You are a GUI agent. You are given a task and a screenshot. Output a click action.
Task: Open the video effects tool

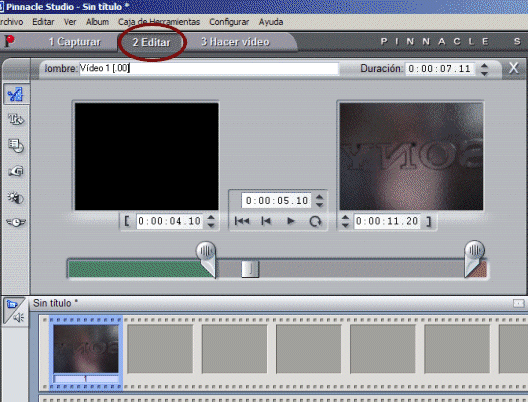[15, 198]
